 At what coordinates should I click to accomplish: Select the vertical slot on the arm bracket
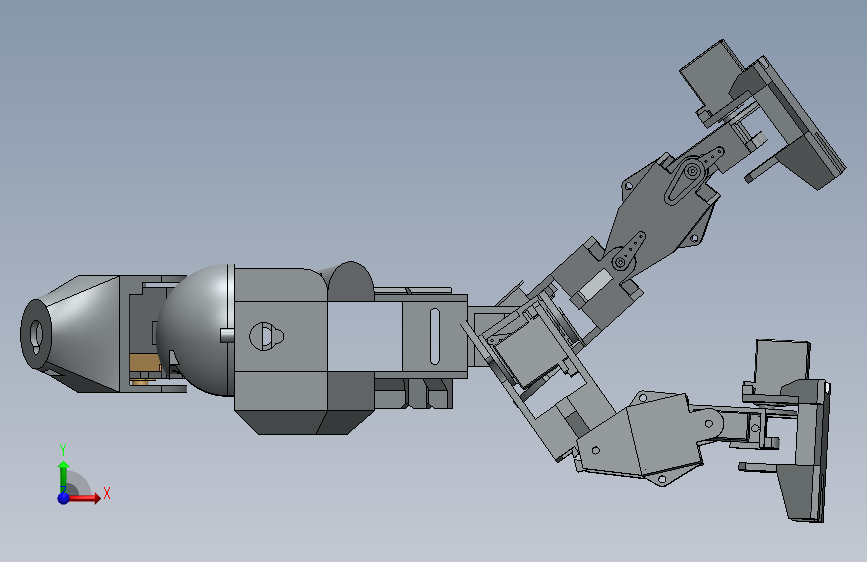point(435,337)
